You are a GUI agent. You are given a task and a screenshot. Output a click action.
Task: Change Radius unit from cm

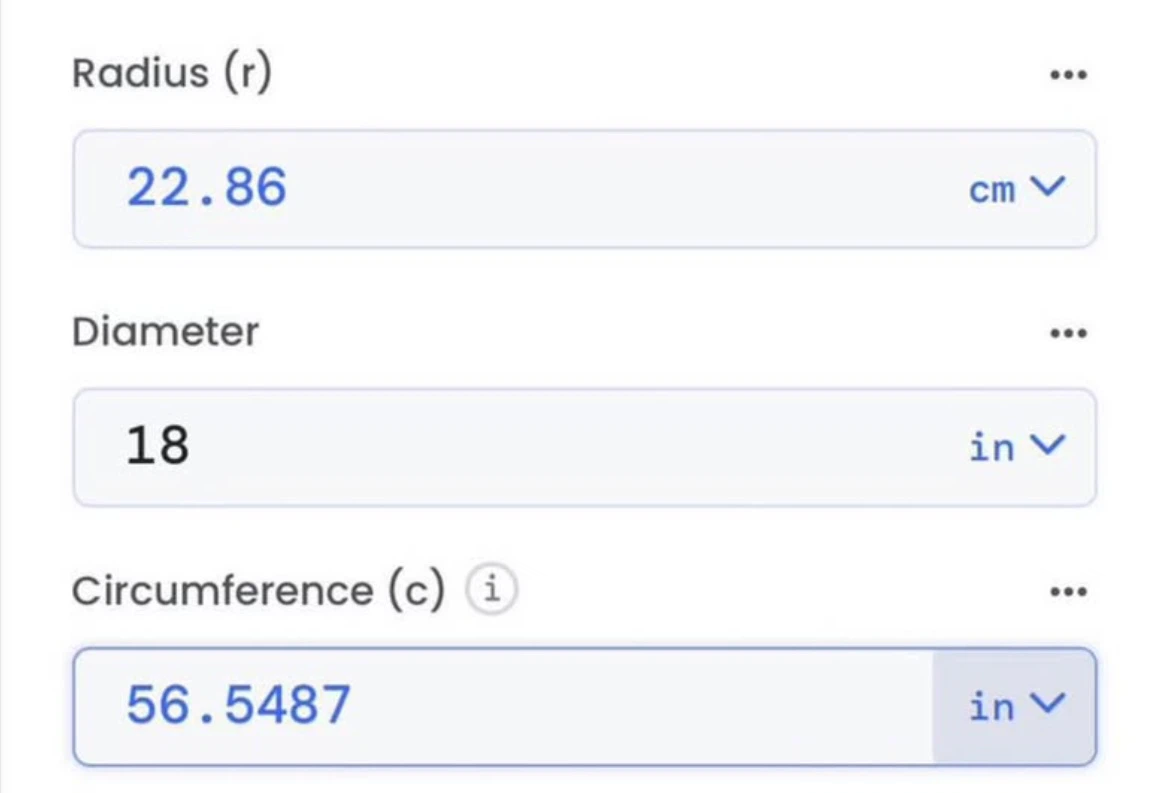(x=1017, y=189)
